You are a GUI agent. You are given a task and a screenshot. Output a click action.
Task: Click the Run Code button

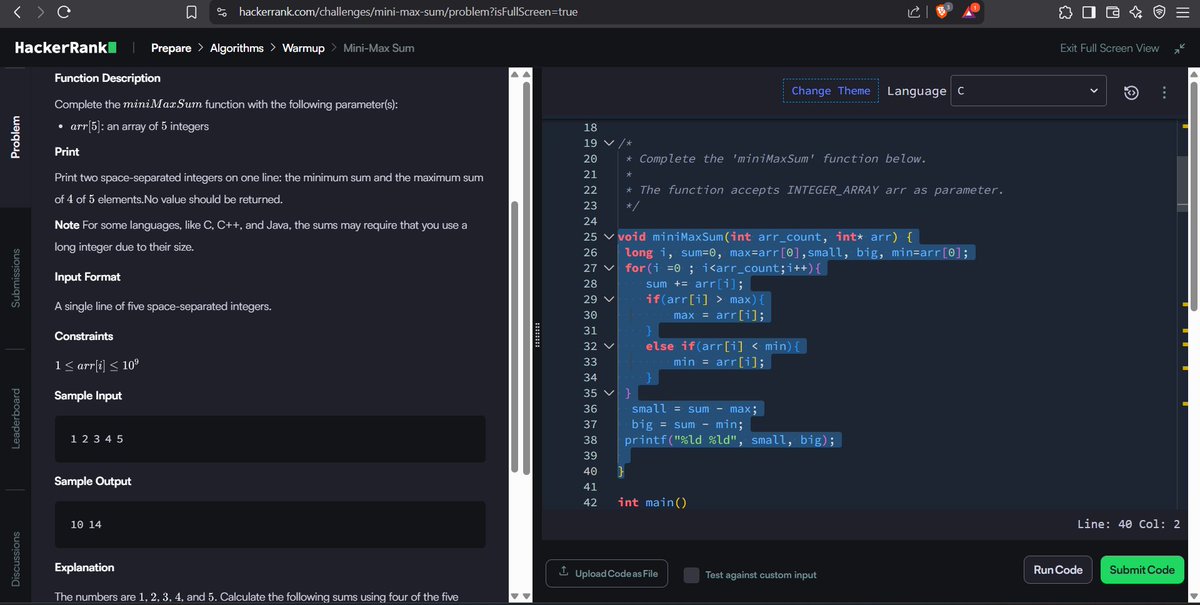pos(1058,570)
